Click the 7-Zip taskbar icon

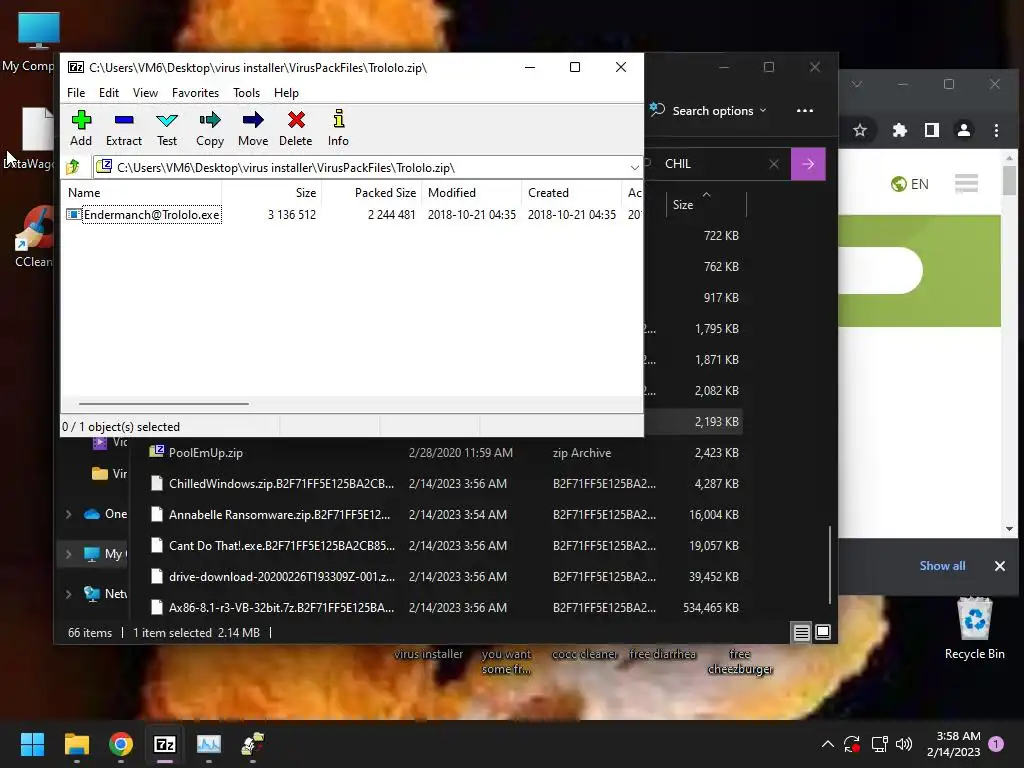tap(165, 744)
